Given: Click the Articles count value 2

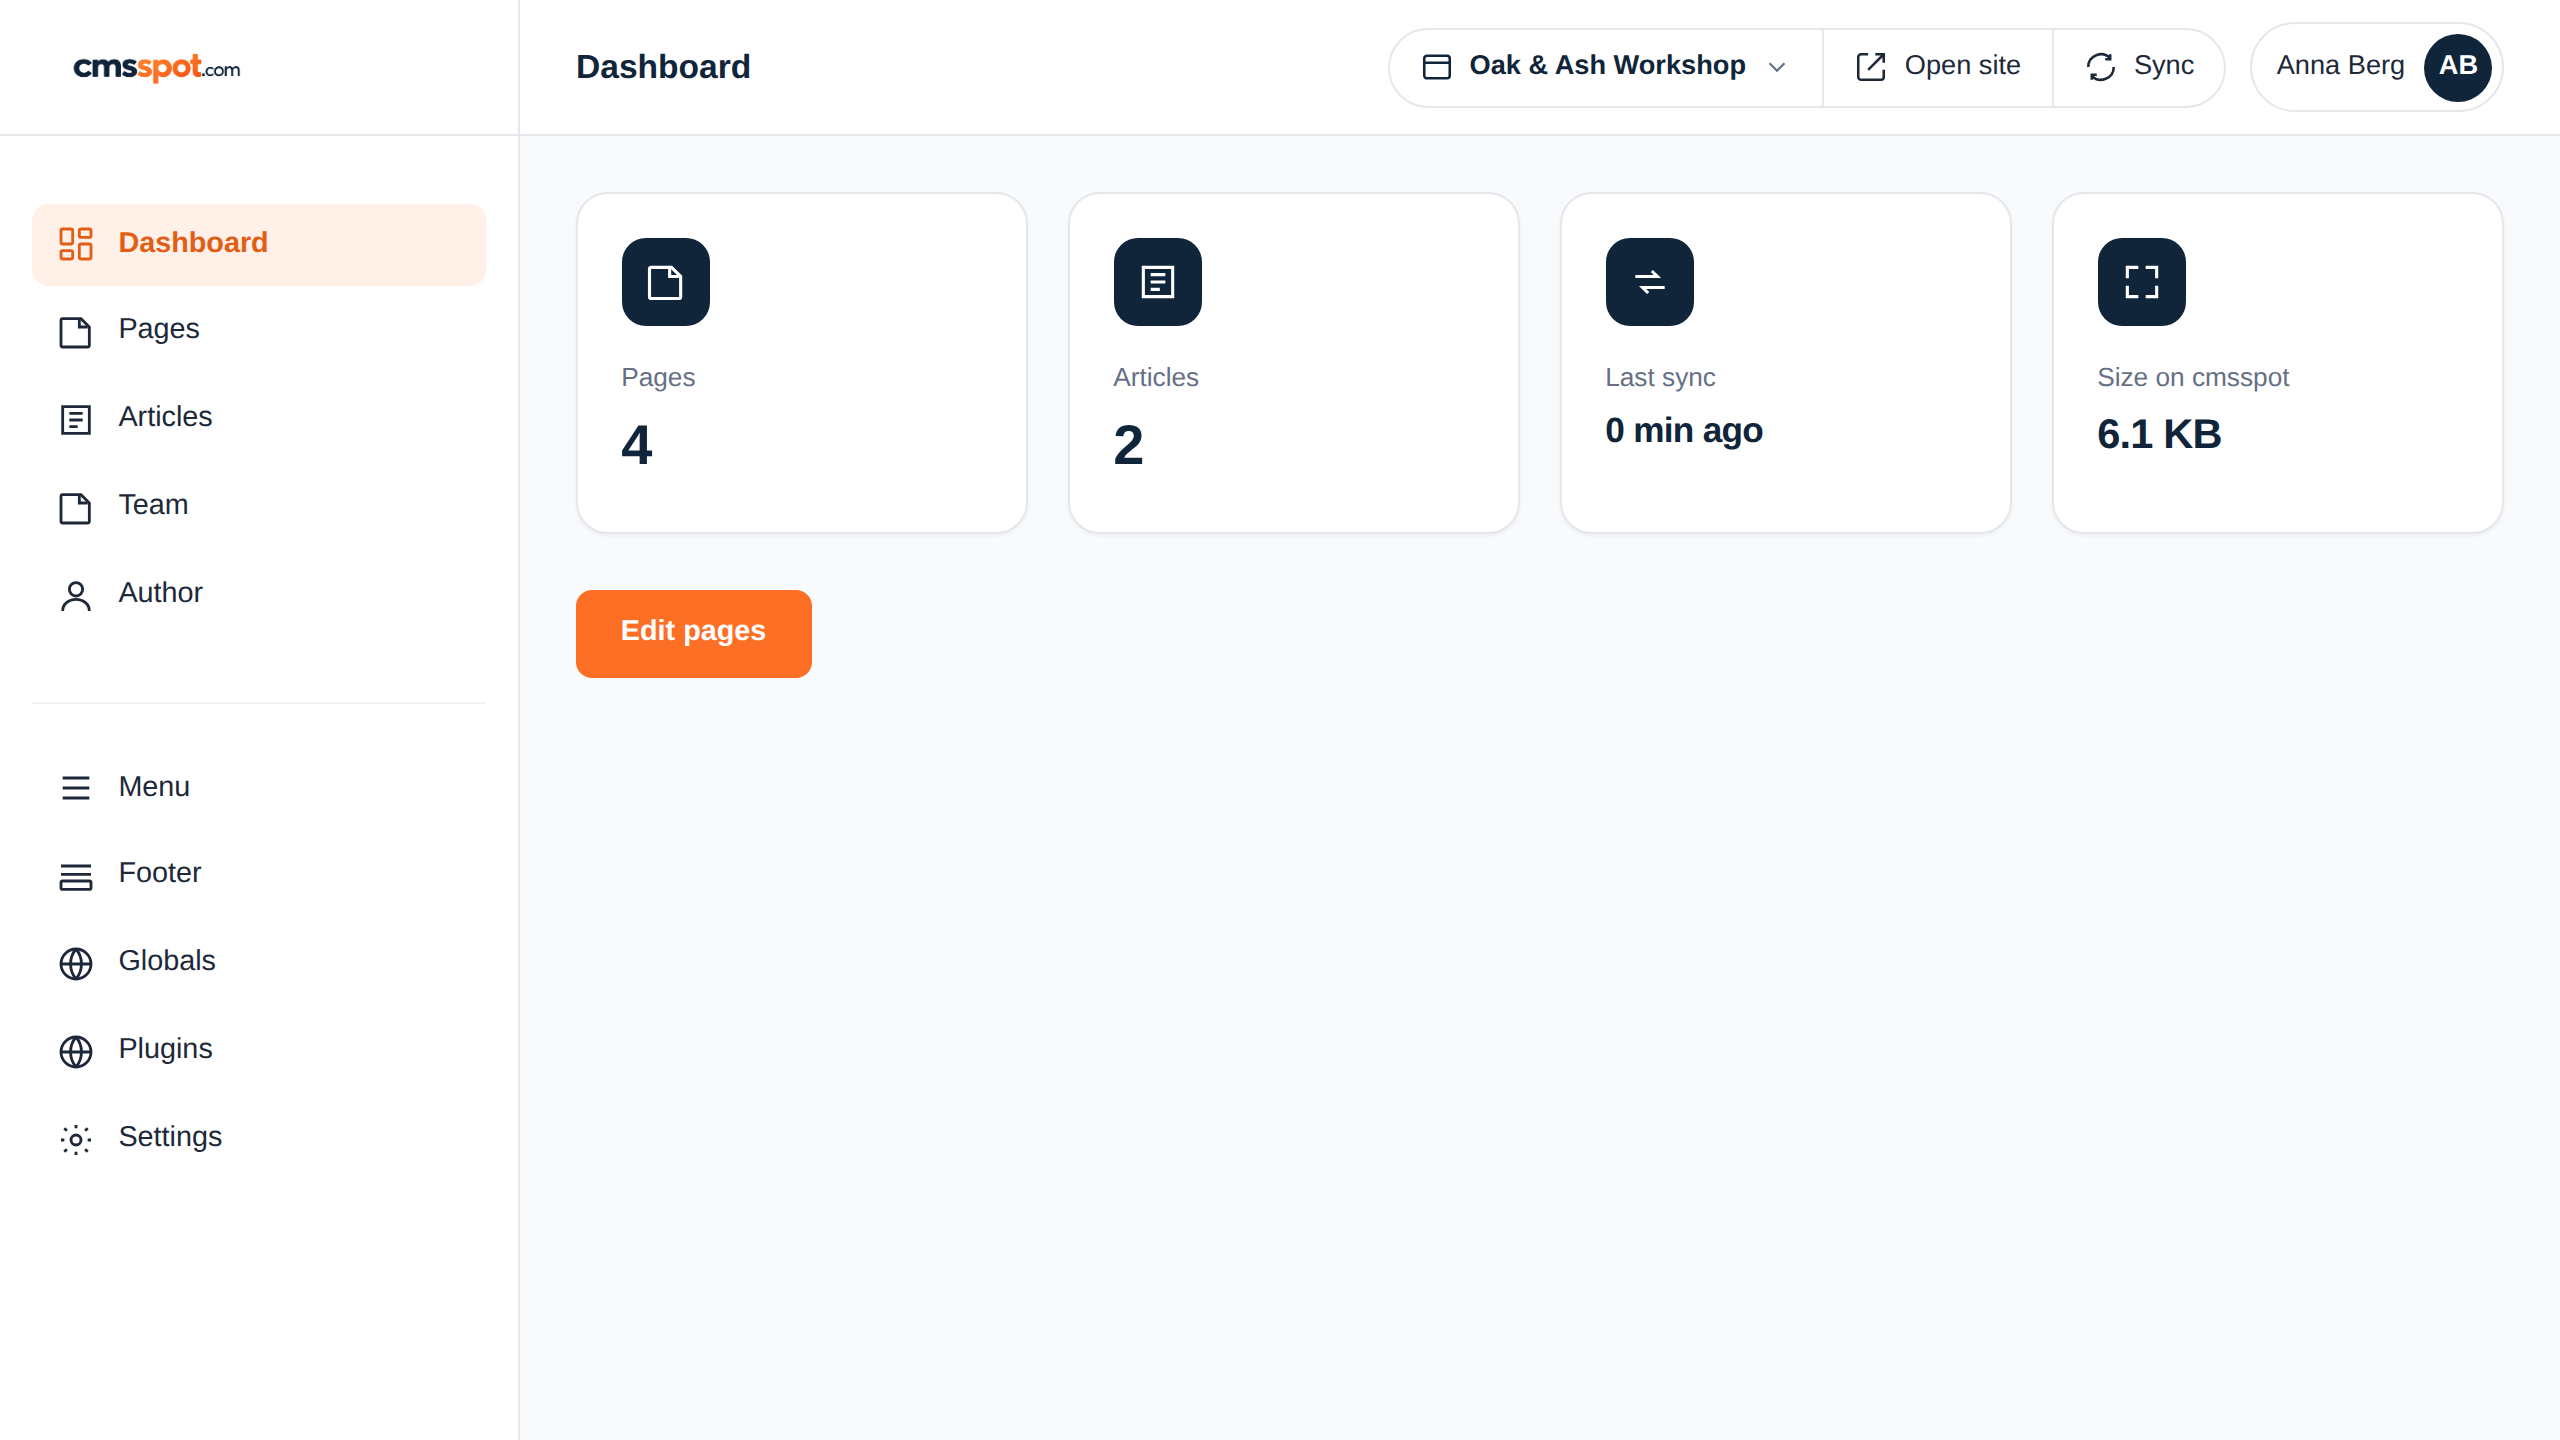Looking at the screenshot, I should pyautogui.click(x=1128, y=445).
